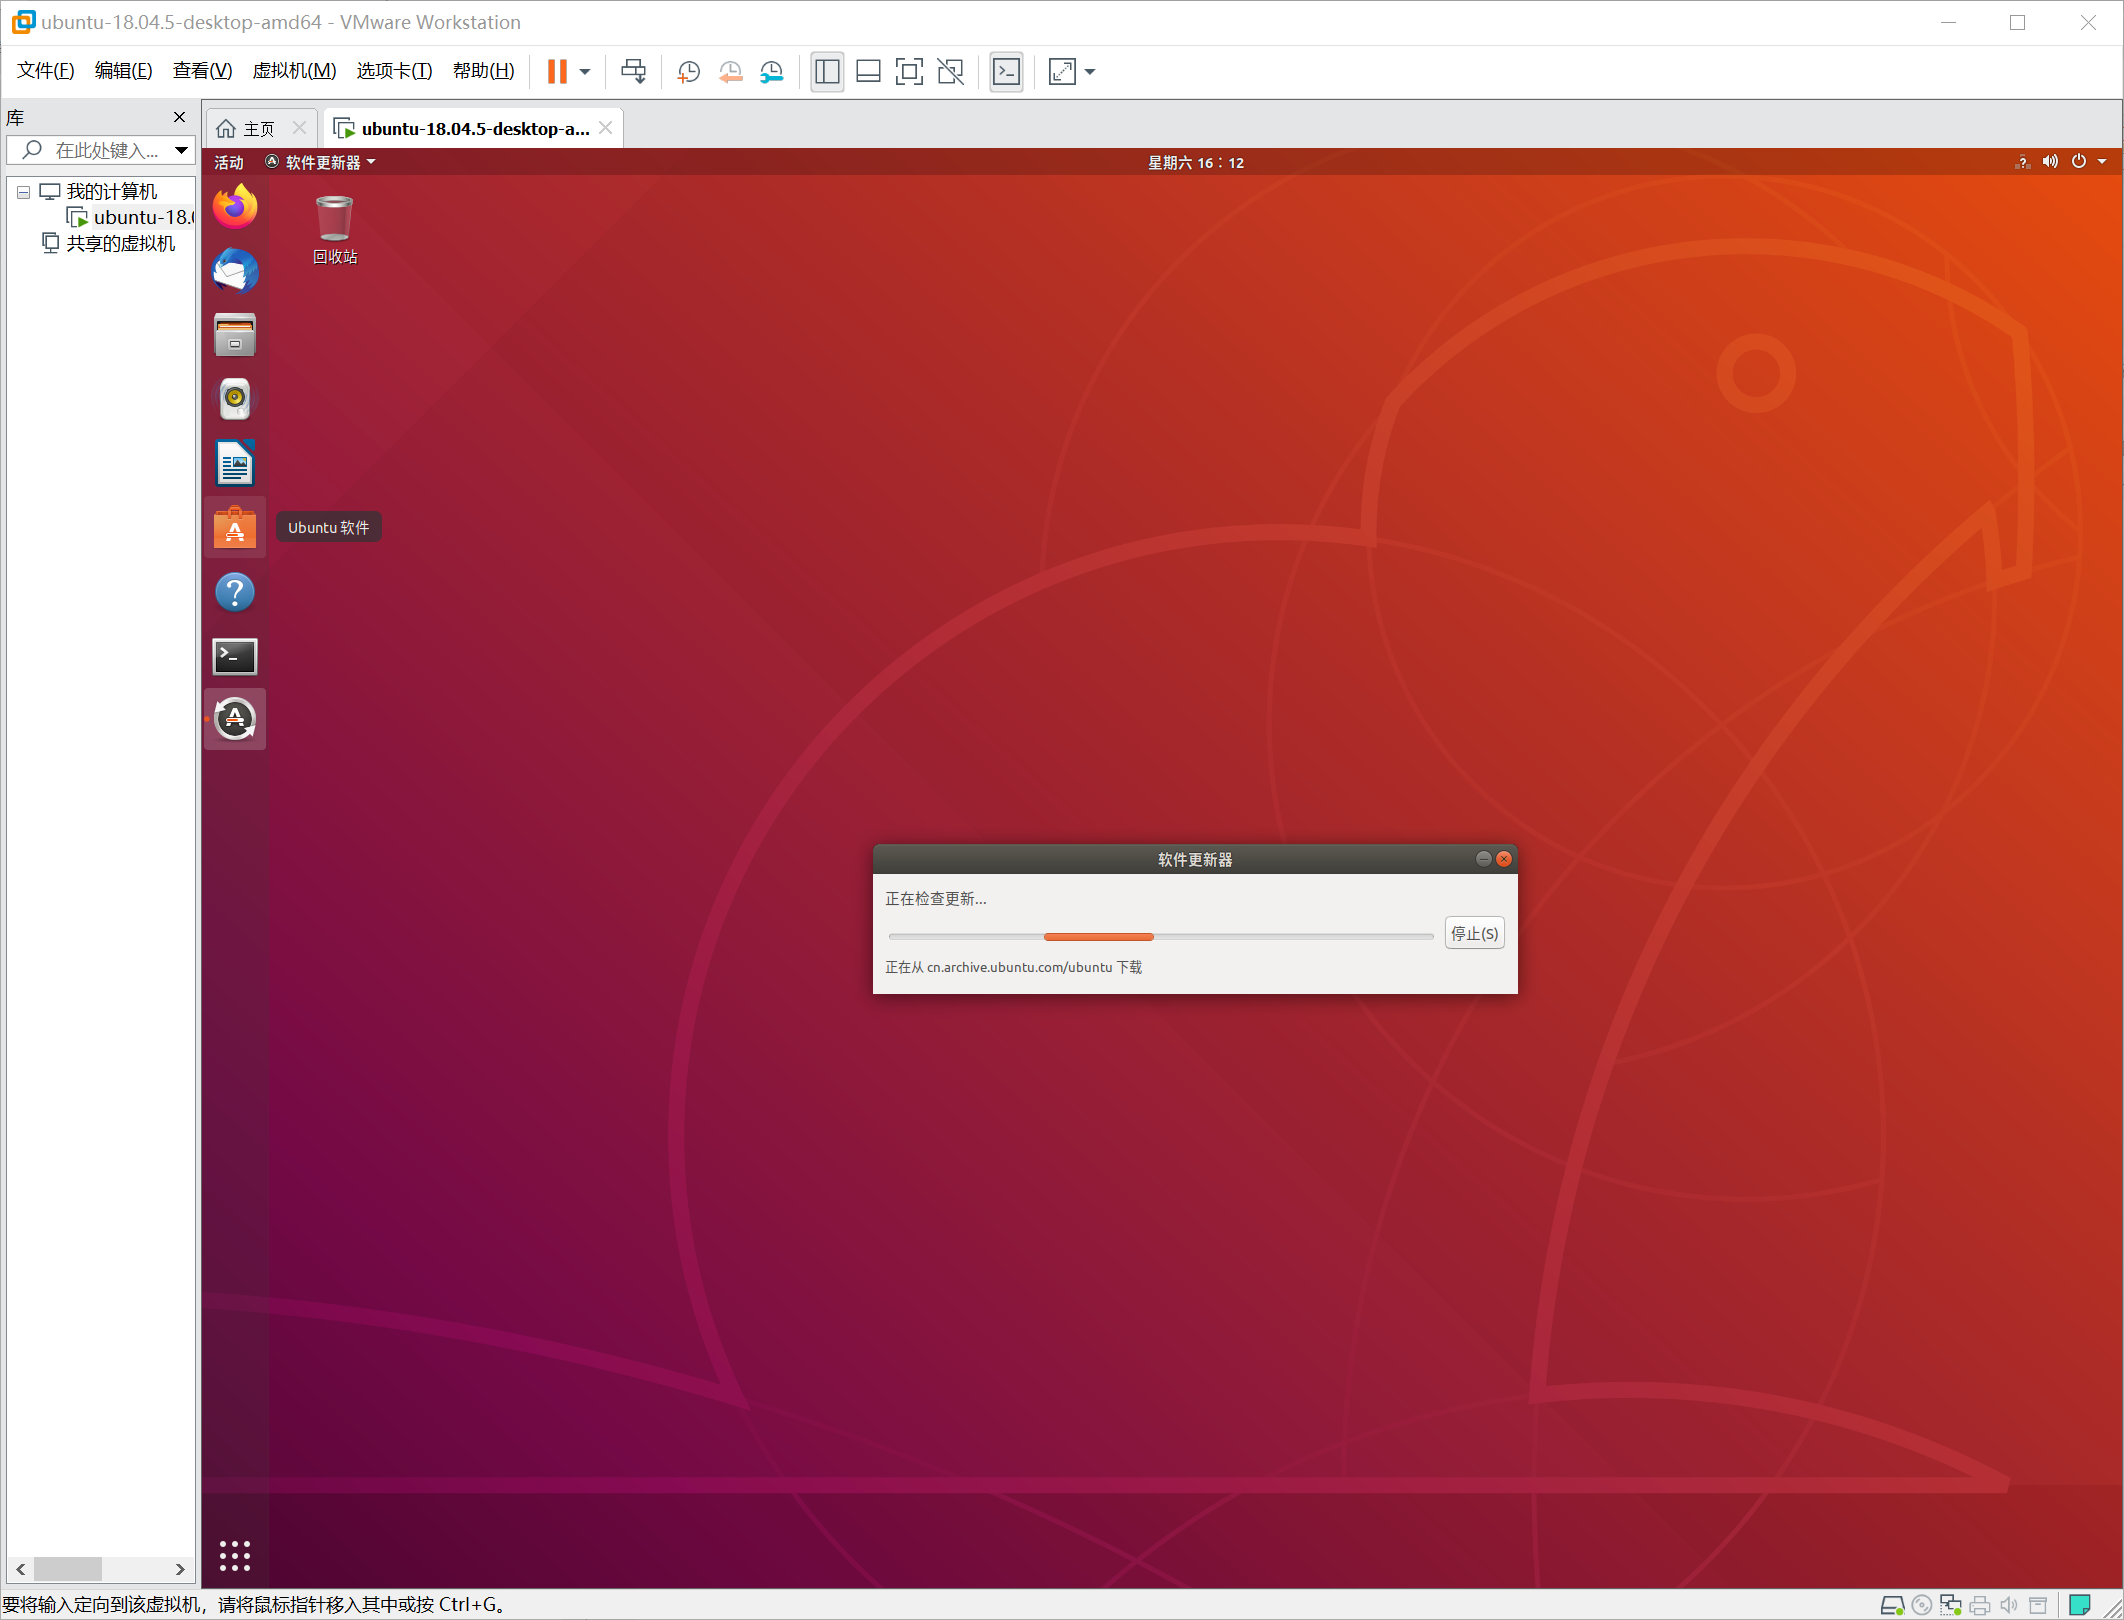The image size is (2124, 1620).
Task: Select 共享的虚拟机 in library tree
Action: click(109, 244)
